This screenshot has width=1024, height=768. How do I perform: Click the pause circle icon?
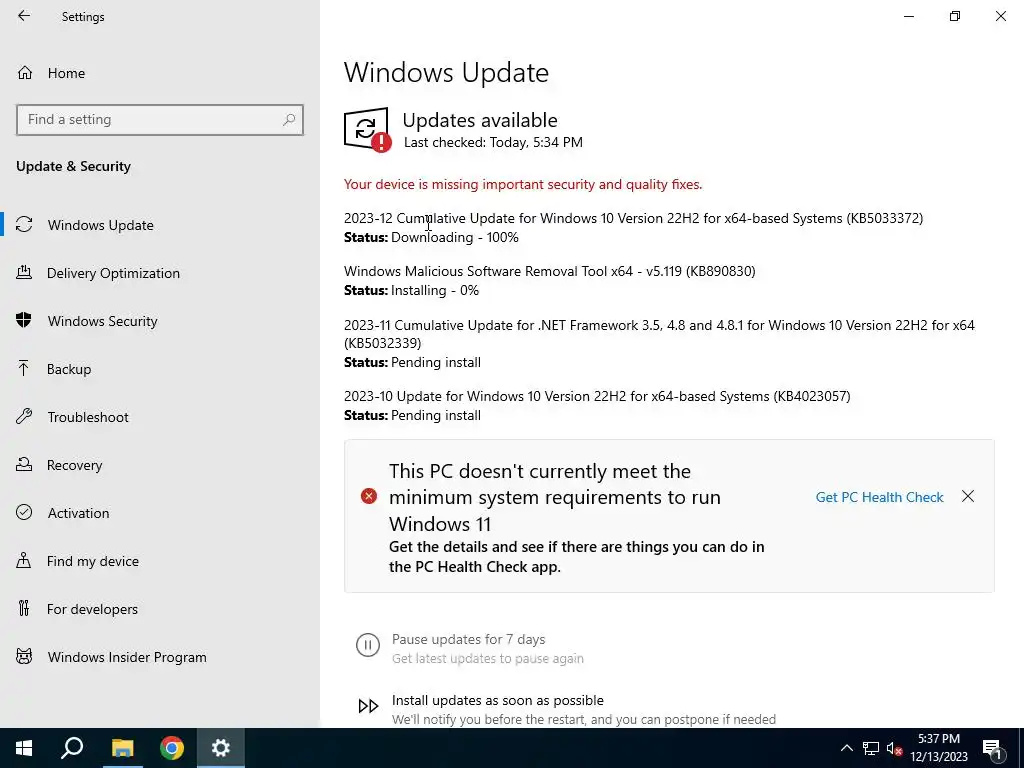point(368,645)
